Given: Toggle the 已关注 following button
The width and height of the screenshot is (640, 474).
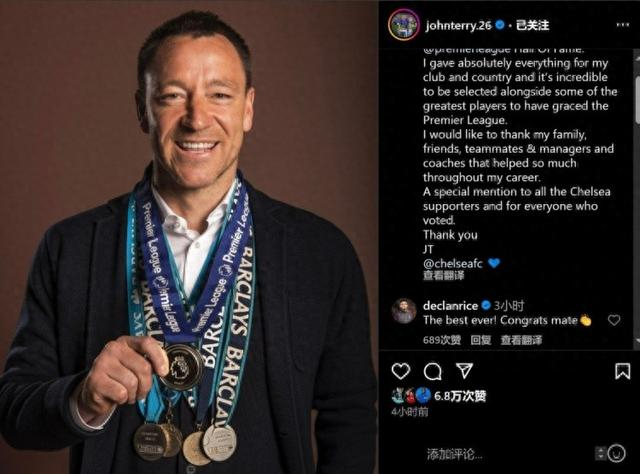Looking at the screenshot, I should click(x=532, y=25).
